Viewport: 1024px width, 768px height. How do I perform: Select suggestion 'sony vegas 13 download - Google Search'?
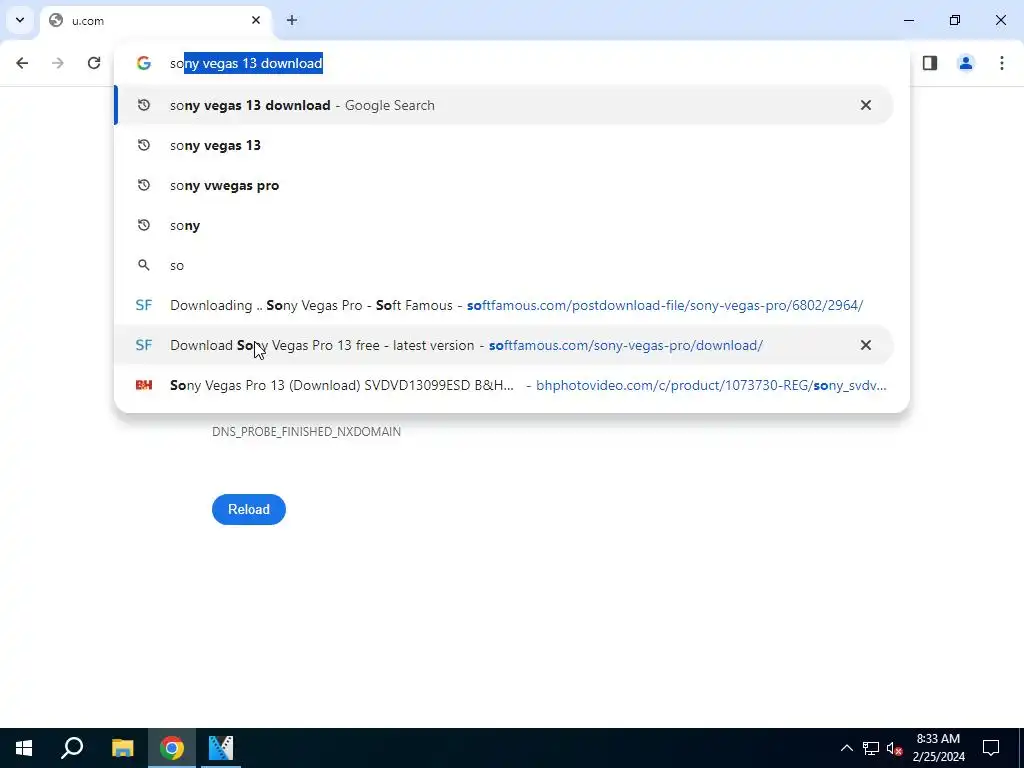504,105
